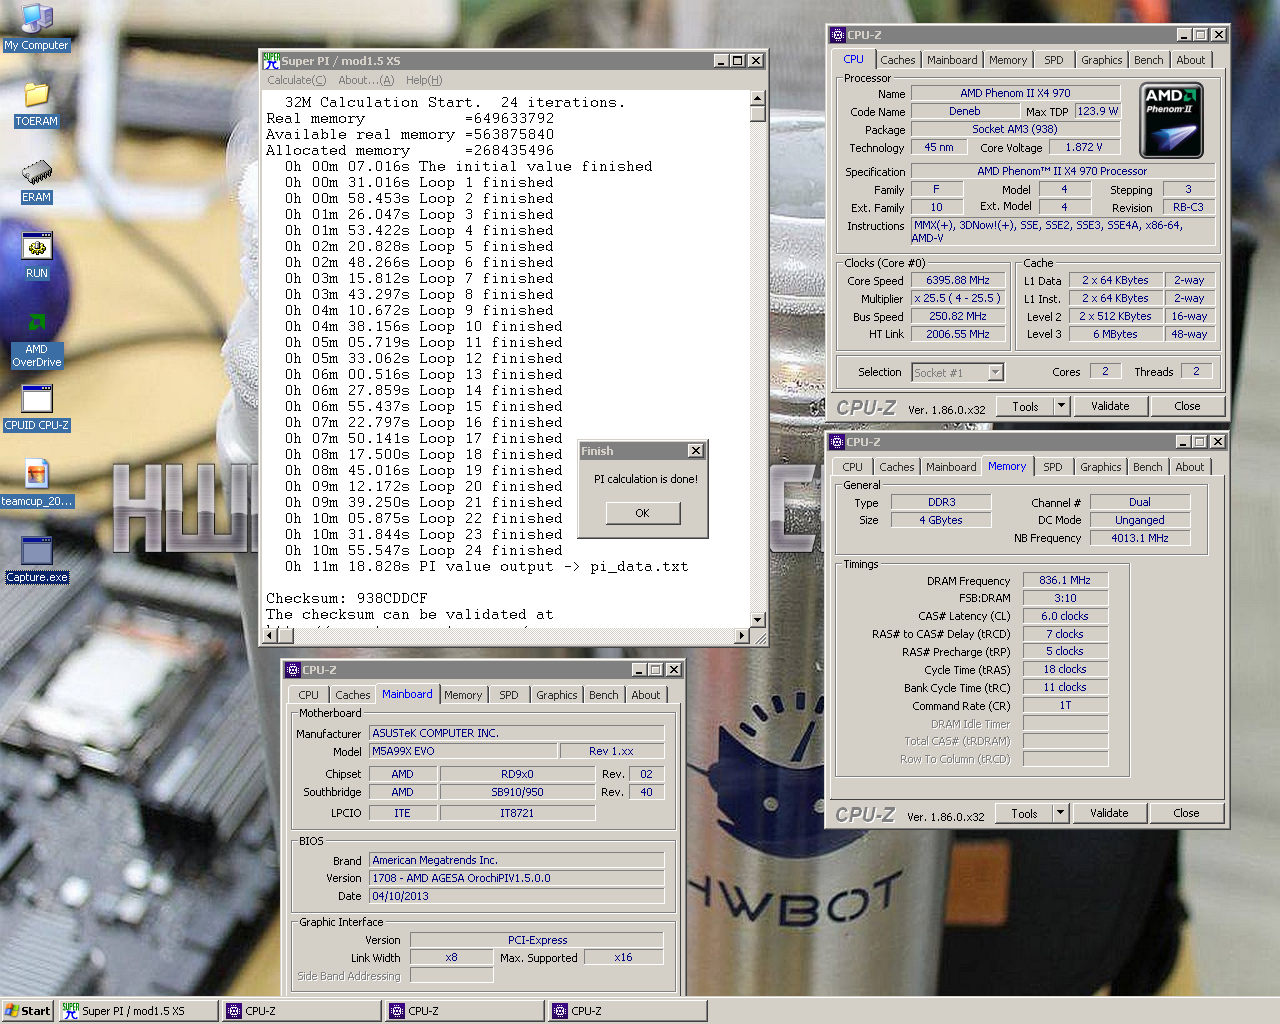The width and height of the screenshot is (1280, 1024).
Task: Close the Finish dialog with X button
Action: [x=695, y=451]
